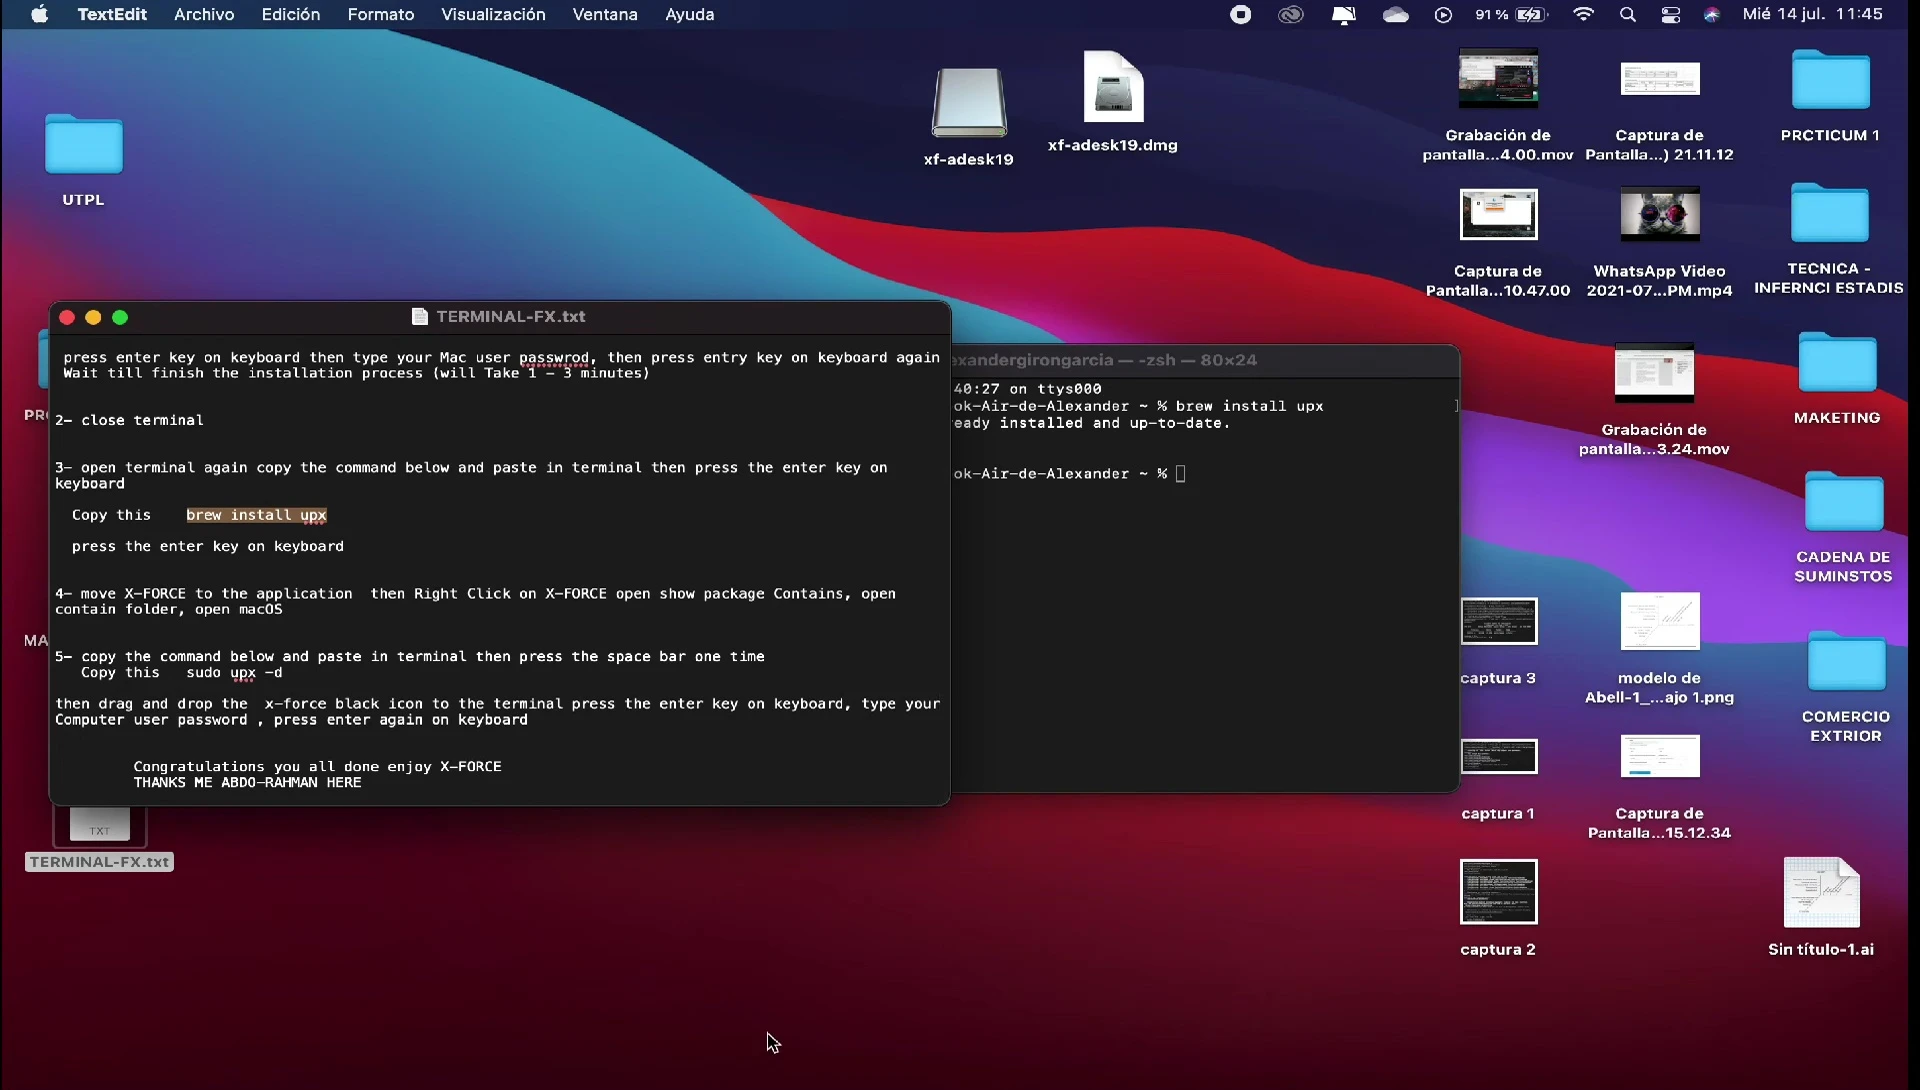The width and height of the screenshot is (1920, 1090).
Task: Click the TERMINAL-FX.txt title text
Action: tap(511, 316)
